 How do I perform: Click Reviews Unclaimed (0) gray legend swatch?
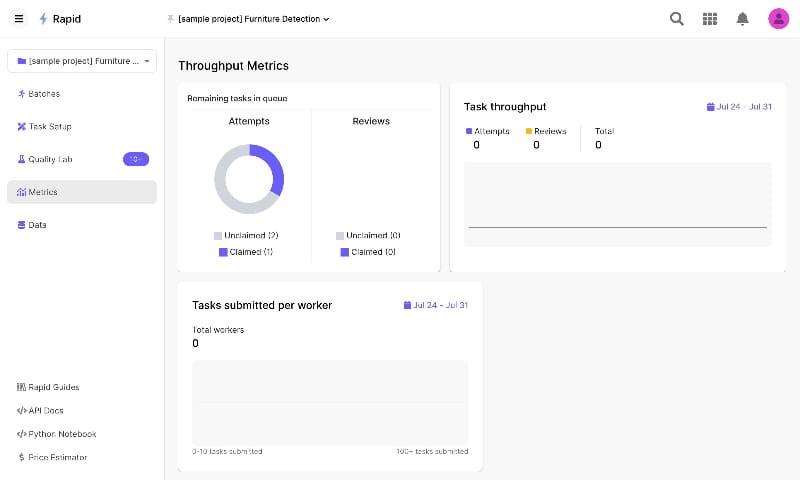[340, 236]
